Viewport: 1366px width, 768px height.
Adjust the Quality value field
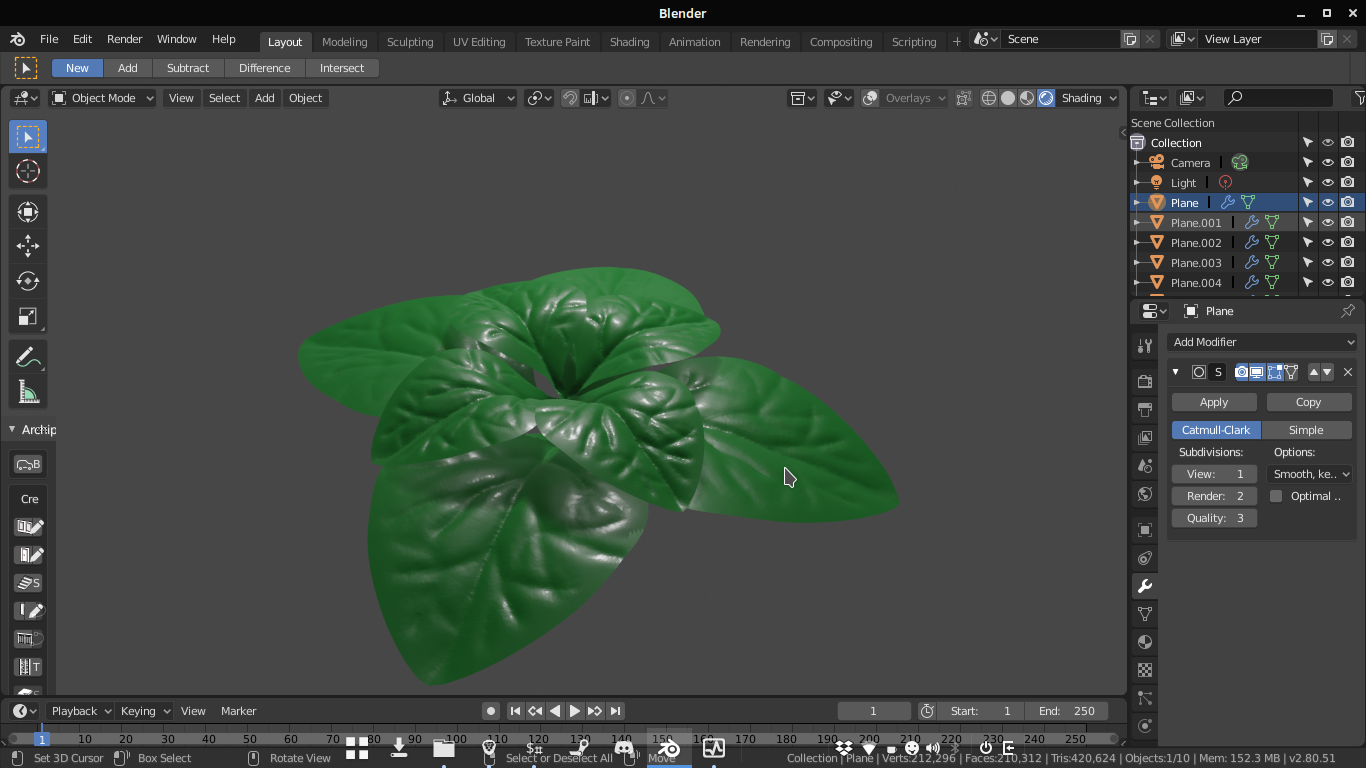(1214, 518)
